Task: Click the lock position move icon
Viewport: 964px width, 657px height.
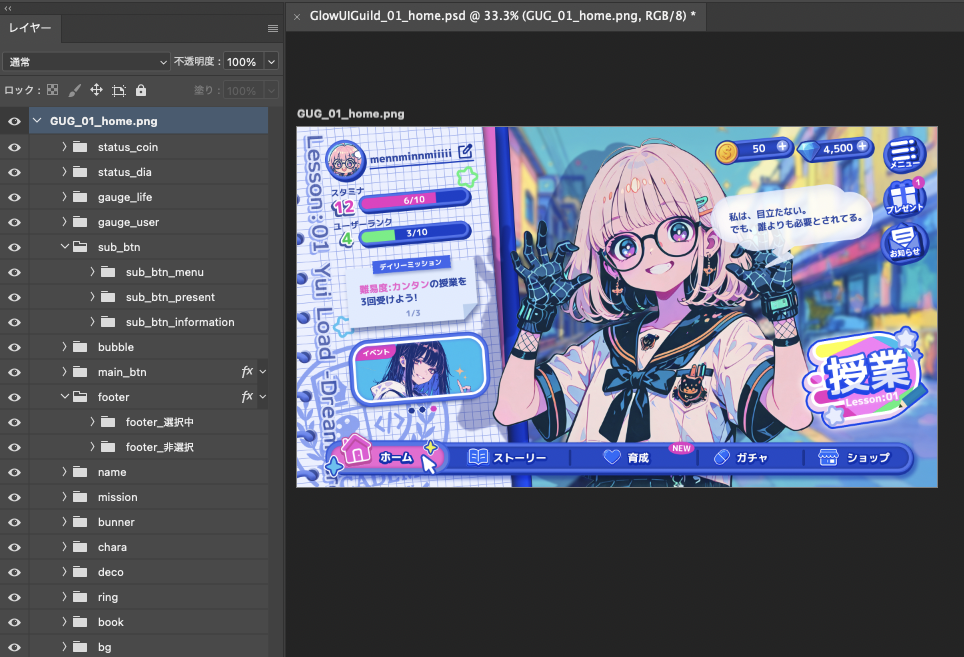Action: (97, 91)
